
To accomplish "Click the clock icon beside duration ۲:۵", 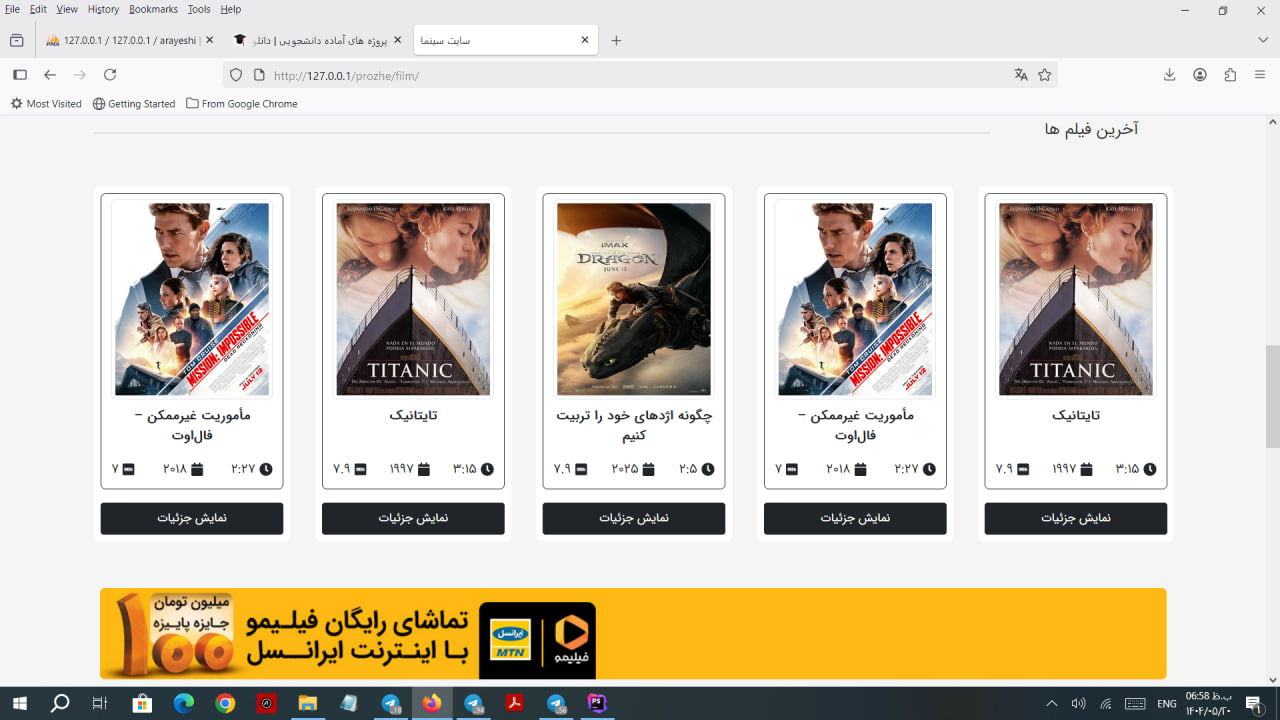I will (x=708, y=469).
